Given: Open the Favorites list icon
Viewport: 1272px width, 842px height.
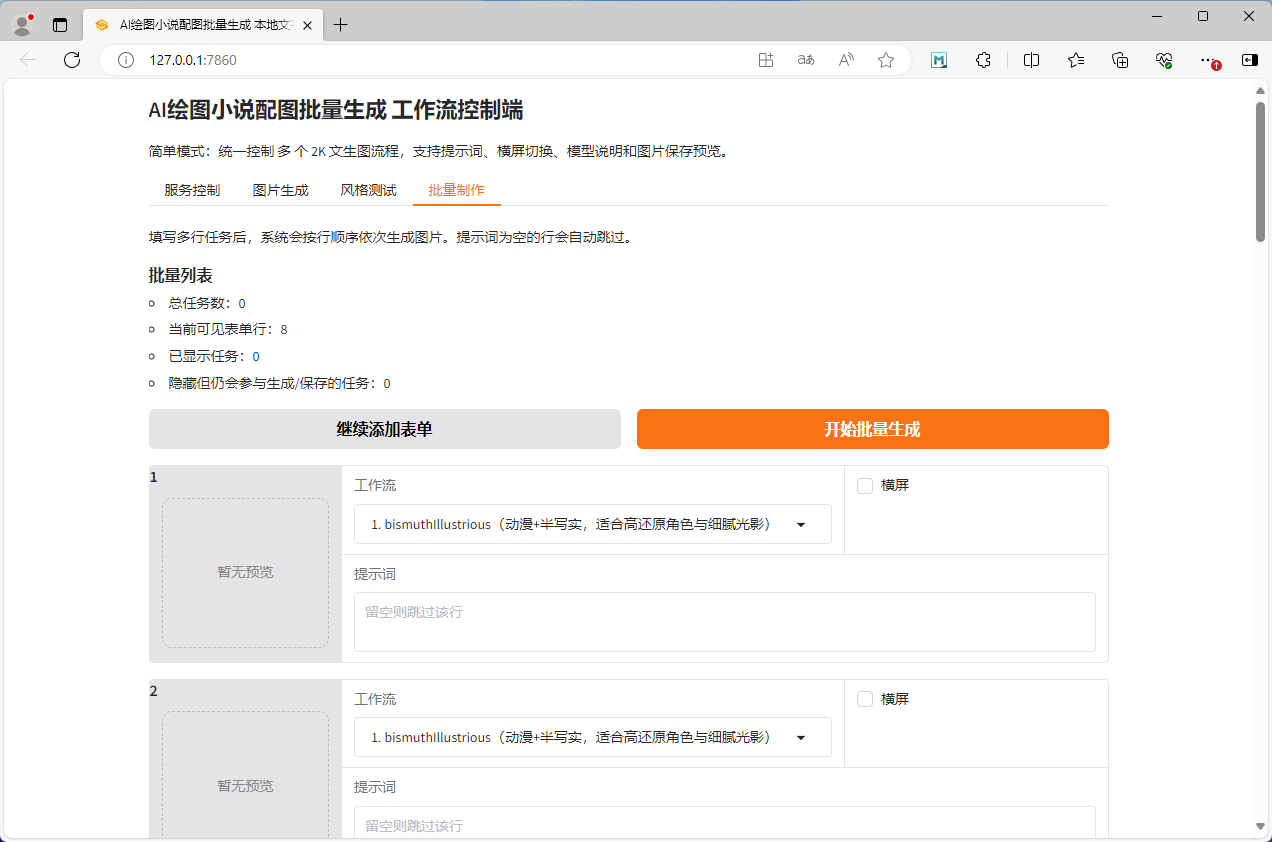Looking at the screenshot, I should click(1076, 60).
